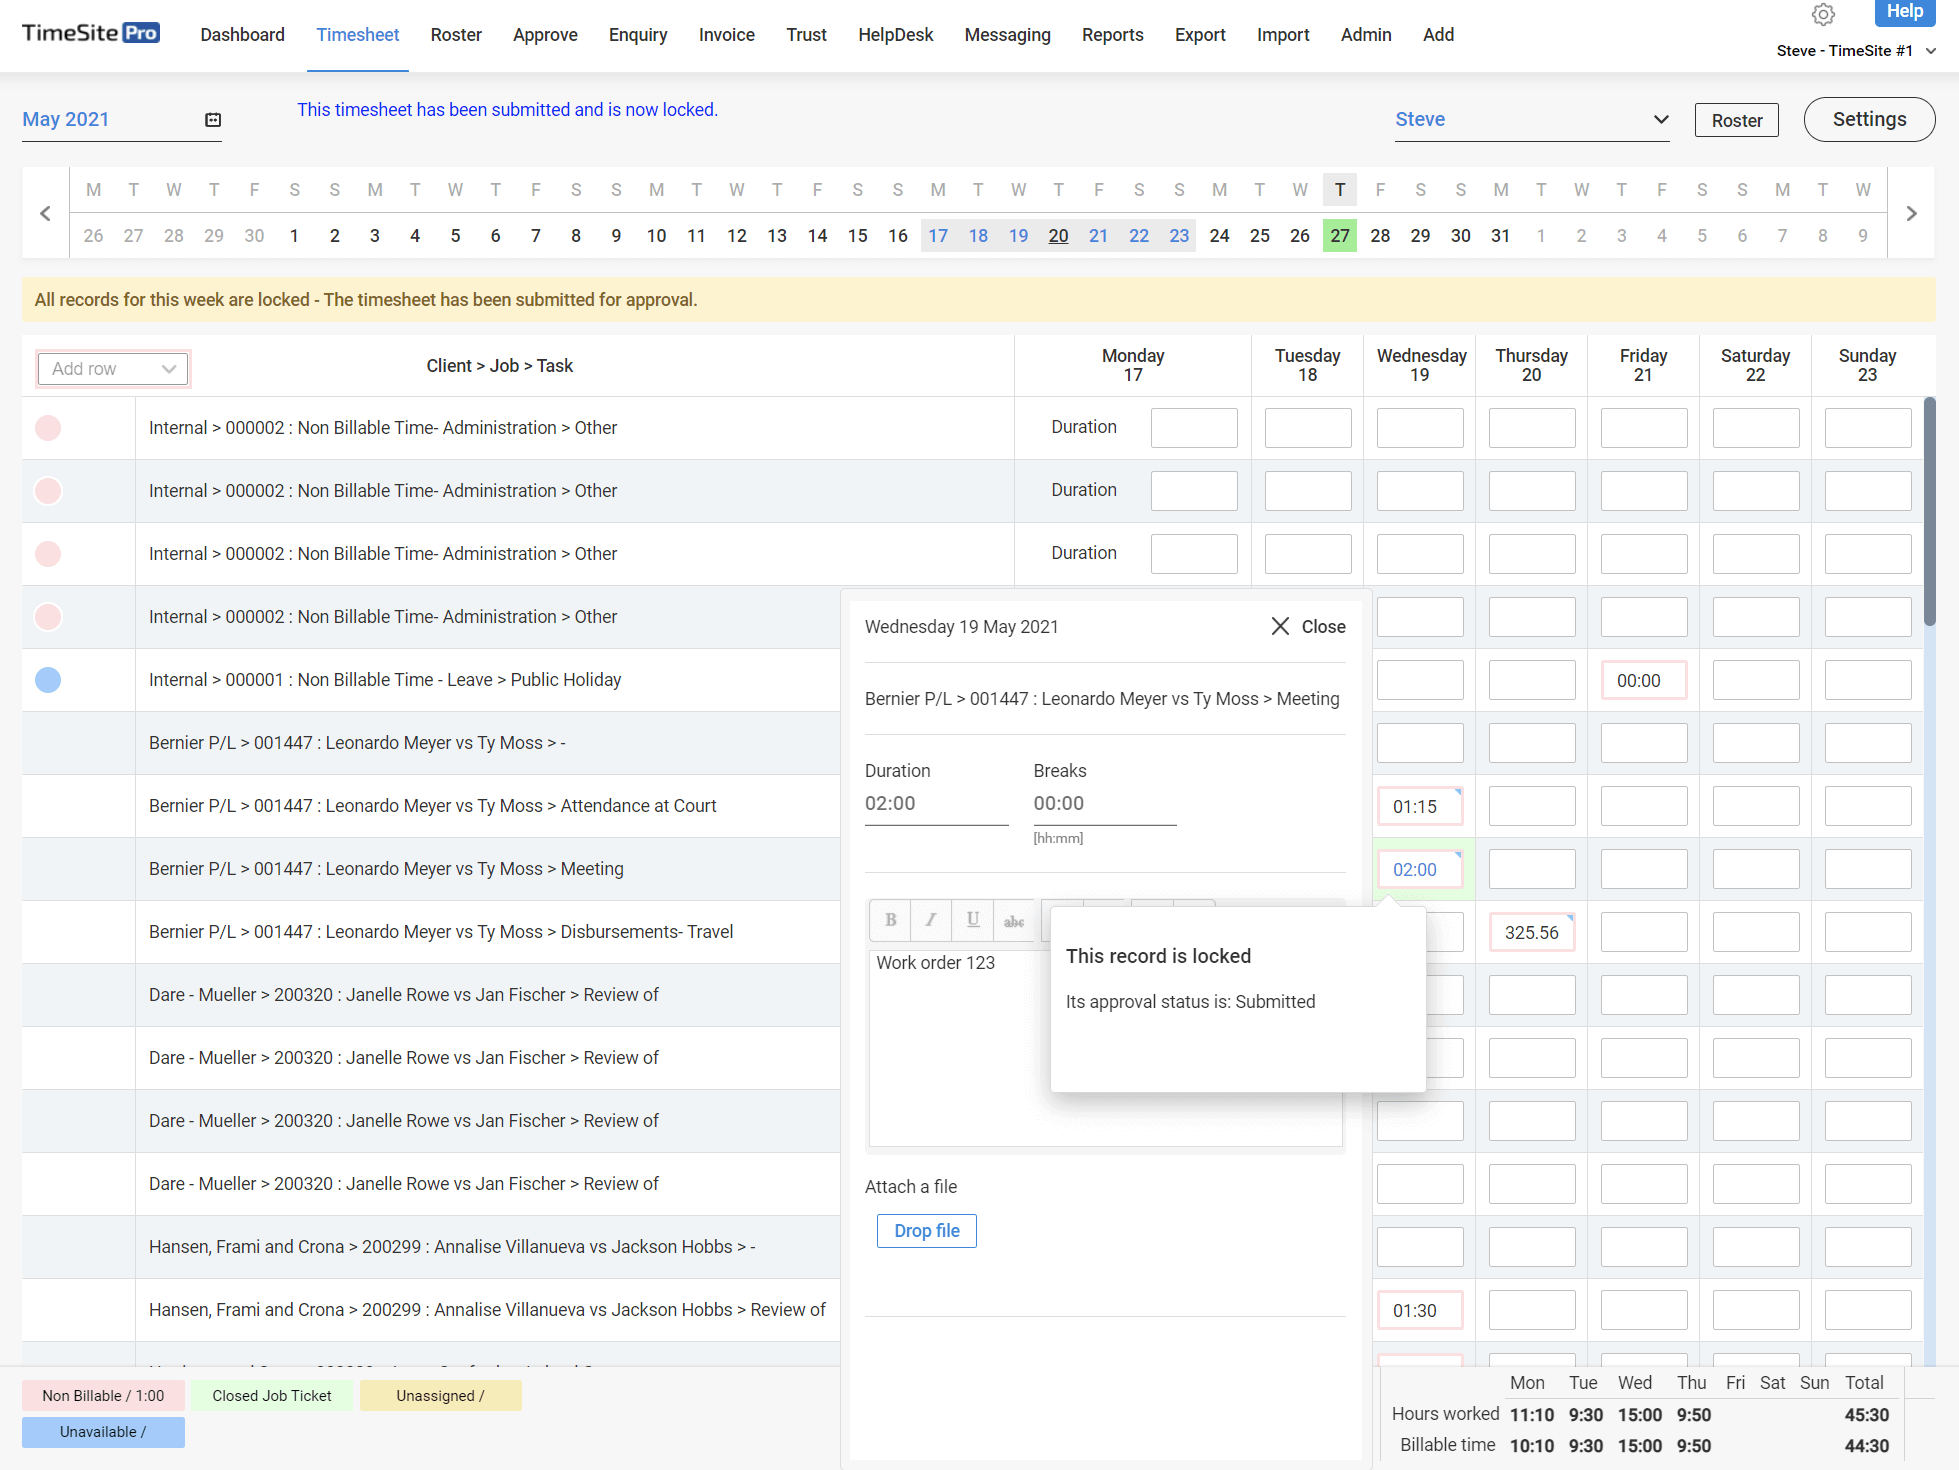The height and width of the screenshot is (1470, 1959).
Task: Click the pink marker on first Administration row
Action: [48, 428]
